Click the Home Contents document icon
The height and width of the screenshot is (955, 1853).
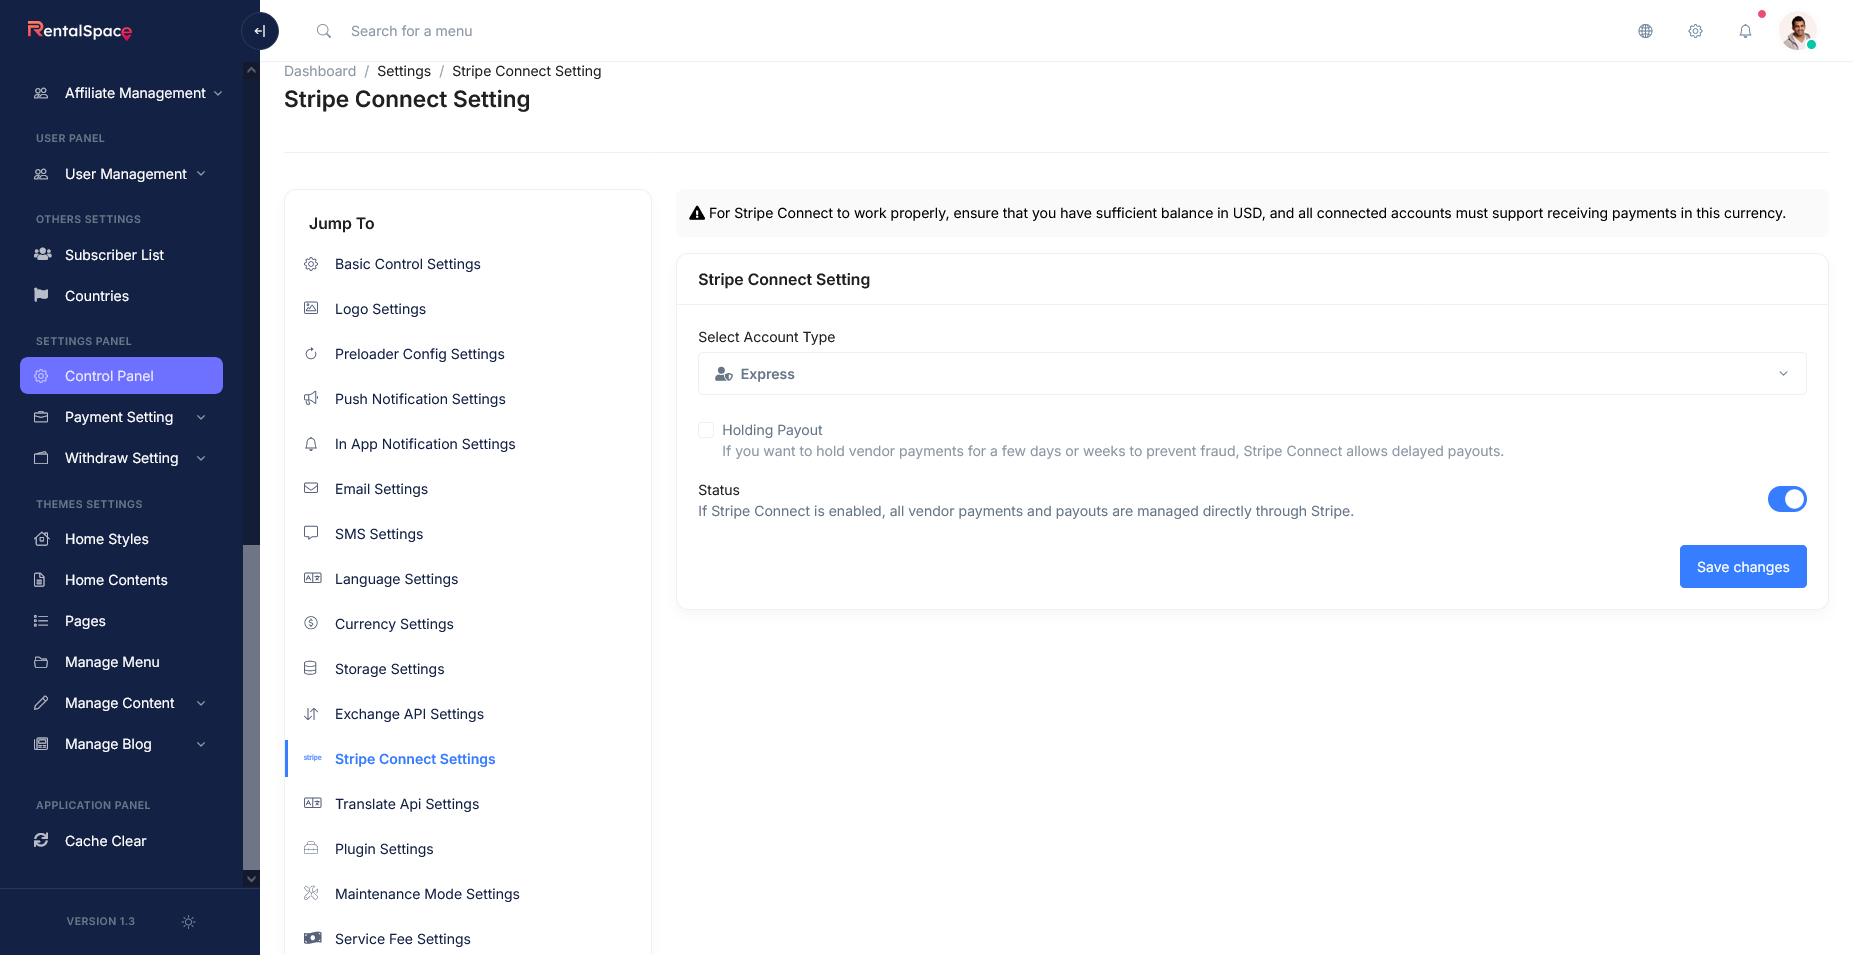(x=40, y=580)
